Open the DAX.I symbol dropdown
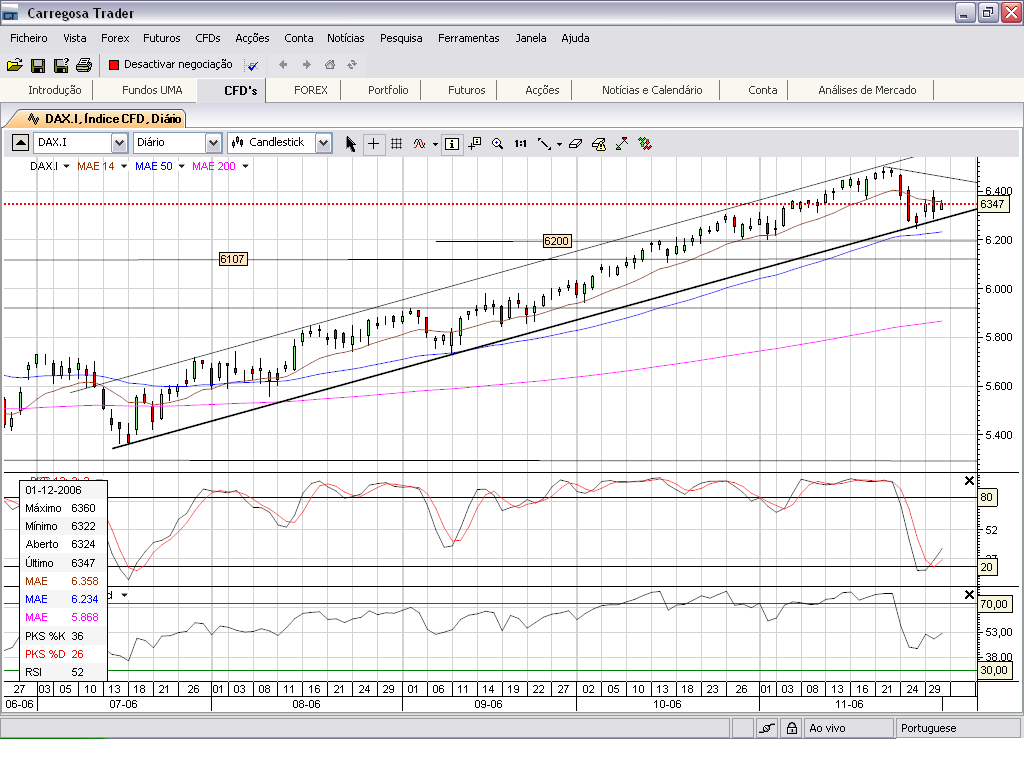Screen dimensions: 1024x768 tap(119, 142)
